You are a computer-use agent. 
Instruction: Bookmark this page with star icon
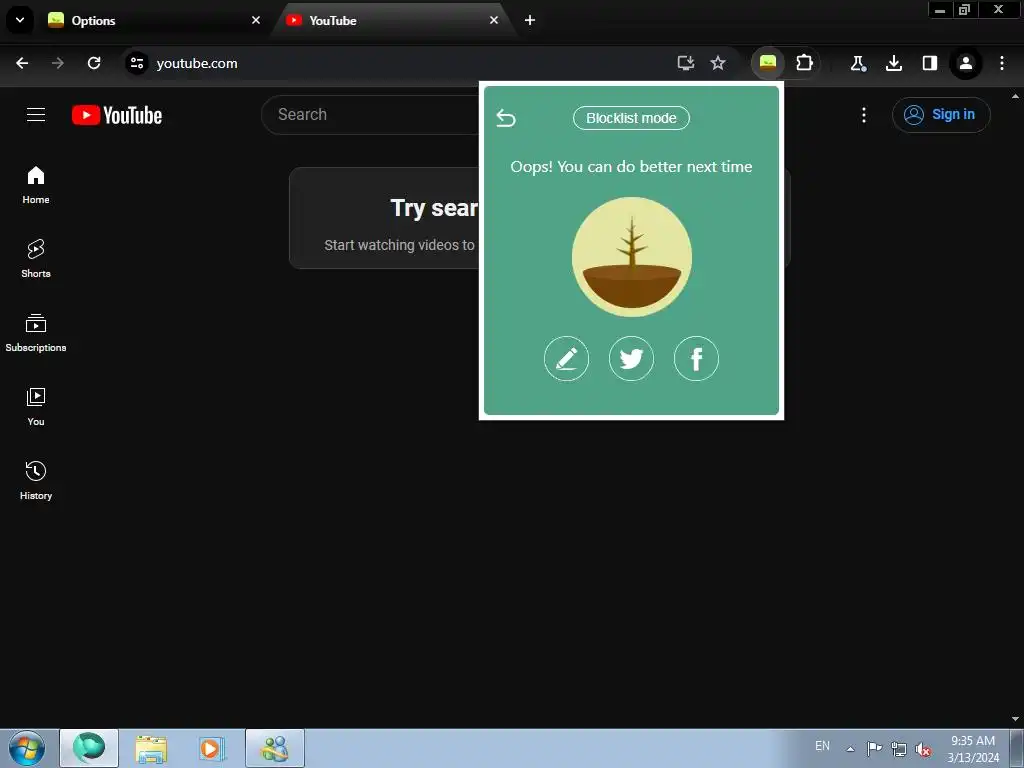[718, 63]
